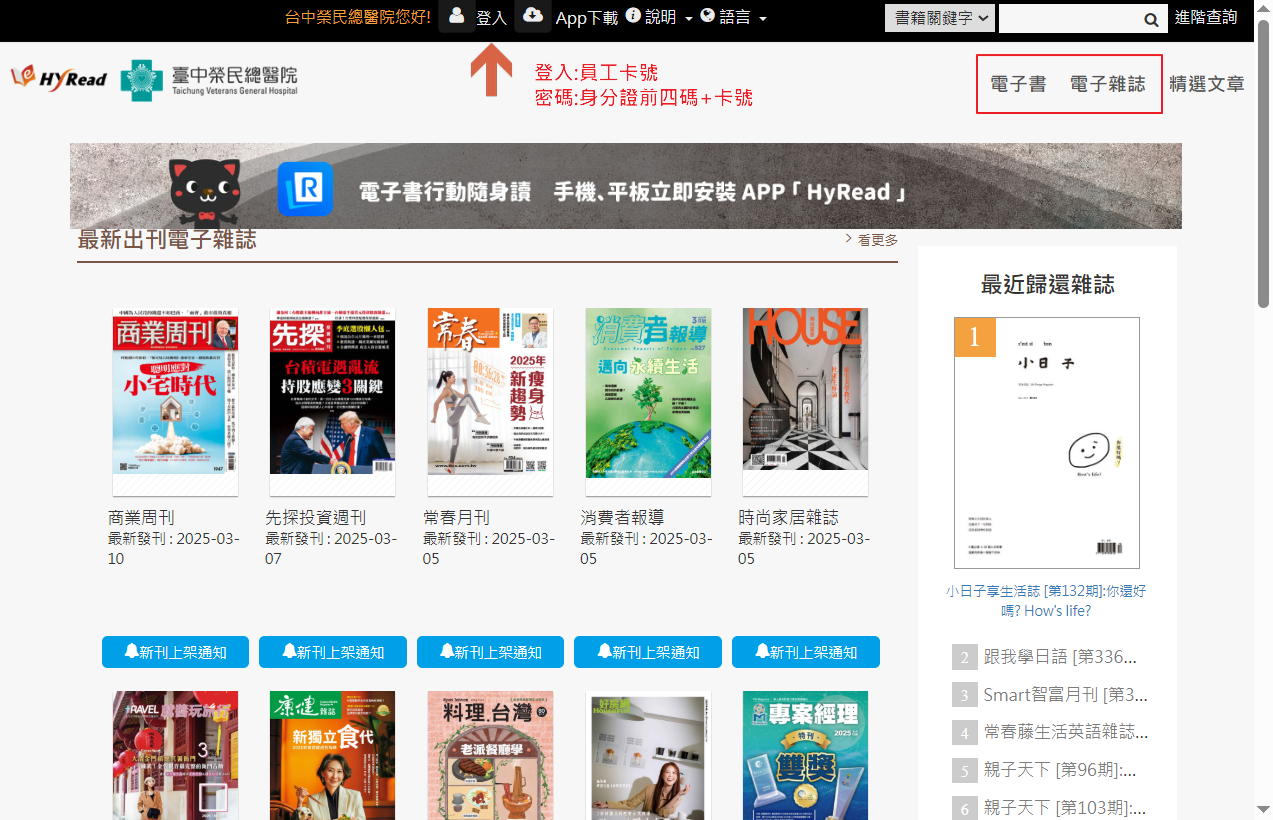Open the HyRead logo home link
The width and height of the screenshot is (1273, 820).
(x=59, y=79)
